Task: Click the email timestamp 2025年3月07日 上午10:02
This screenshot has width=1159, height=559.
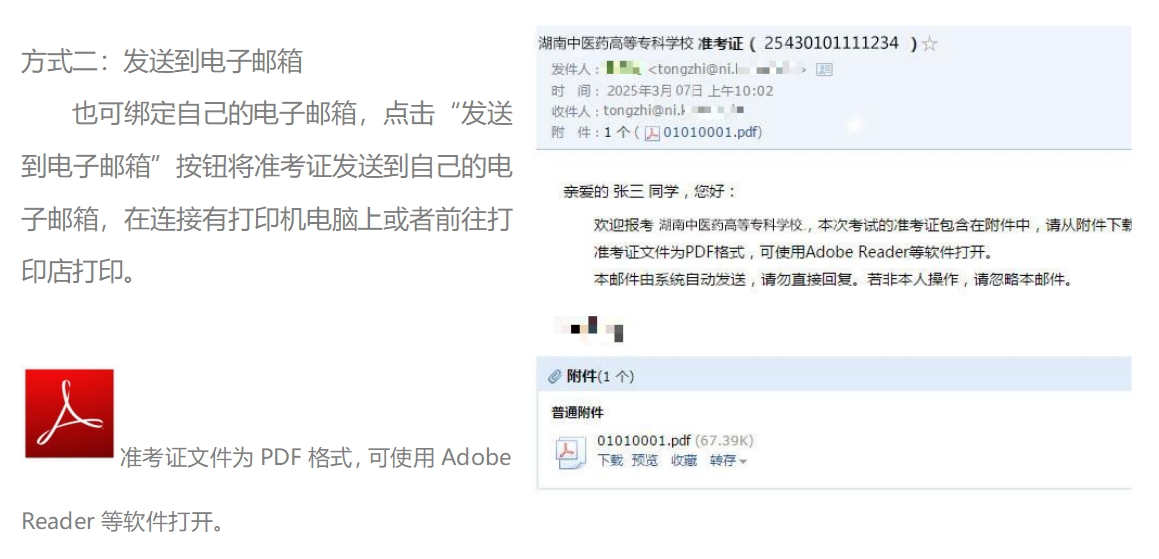Action: [x=688, y=91]
